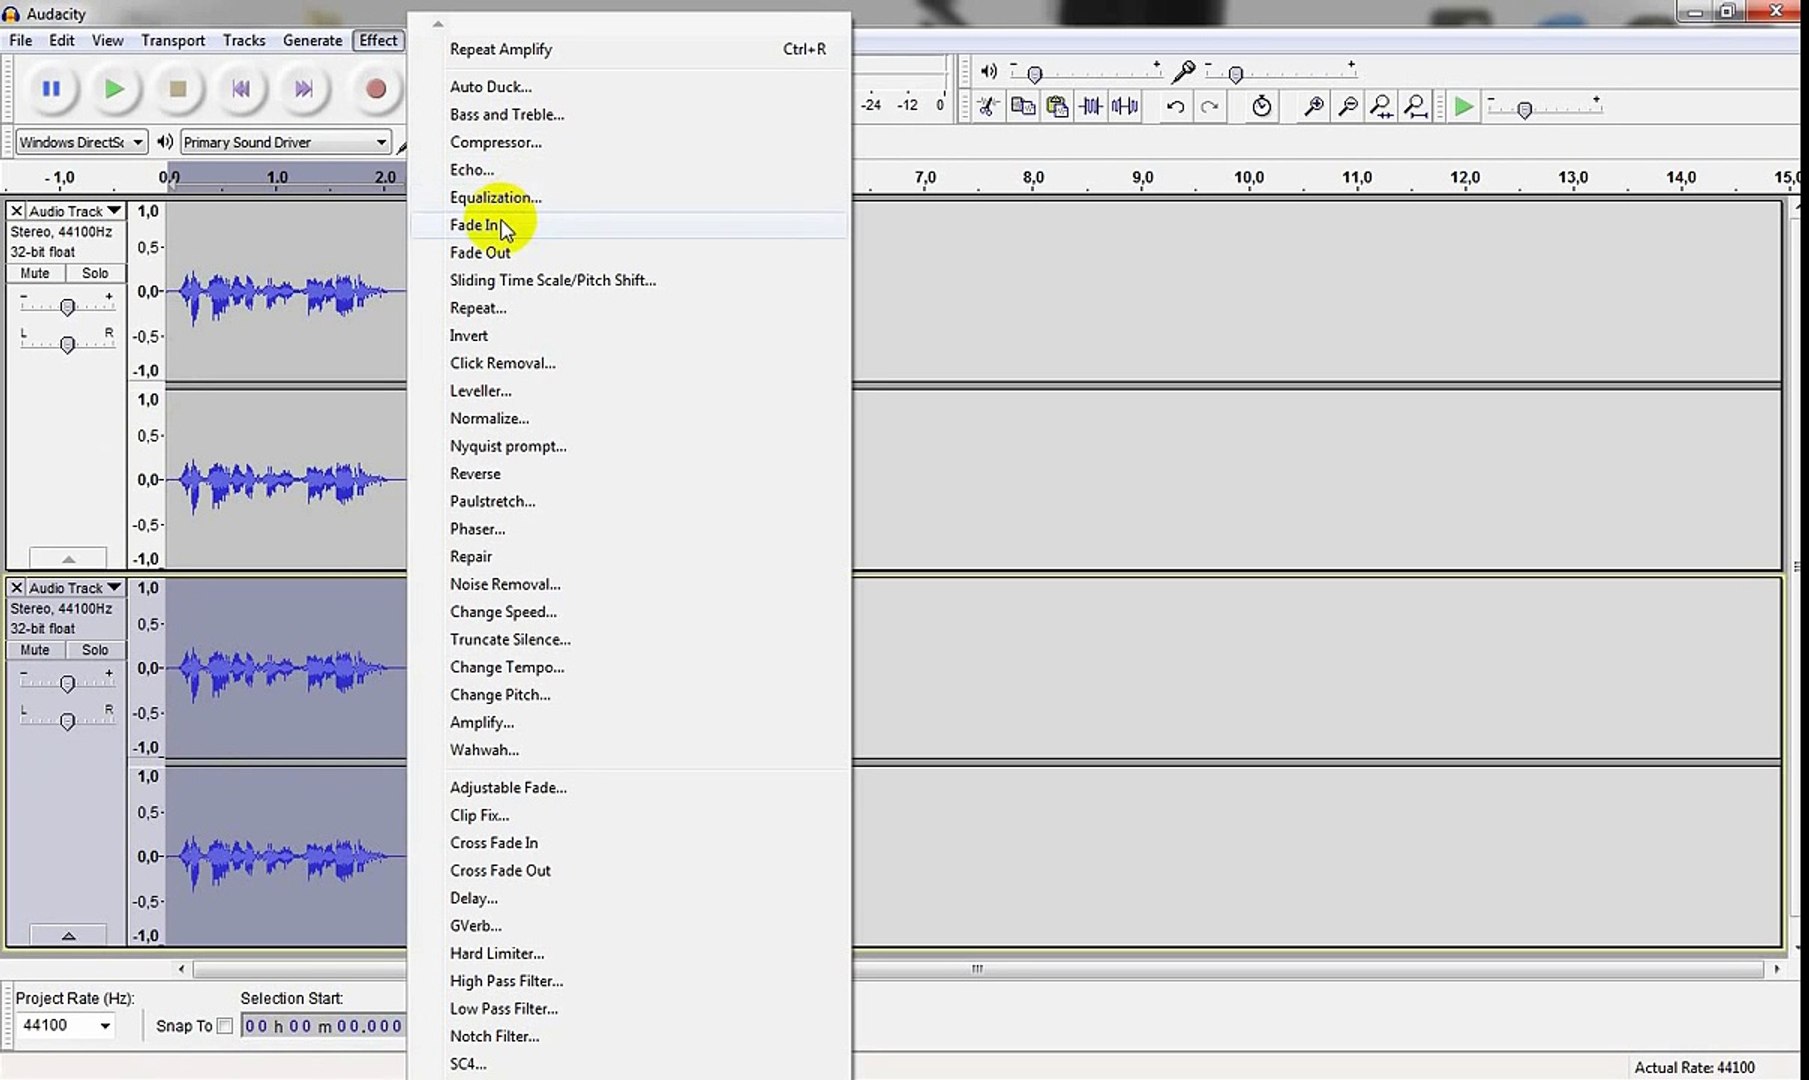Click the horizontal scrollbar right arrow
This screenshot has width=1809, height=1080.
[x=1776, y=968]
